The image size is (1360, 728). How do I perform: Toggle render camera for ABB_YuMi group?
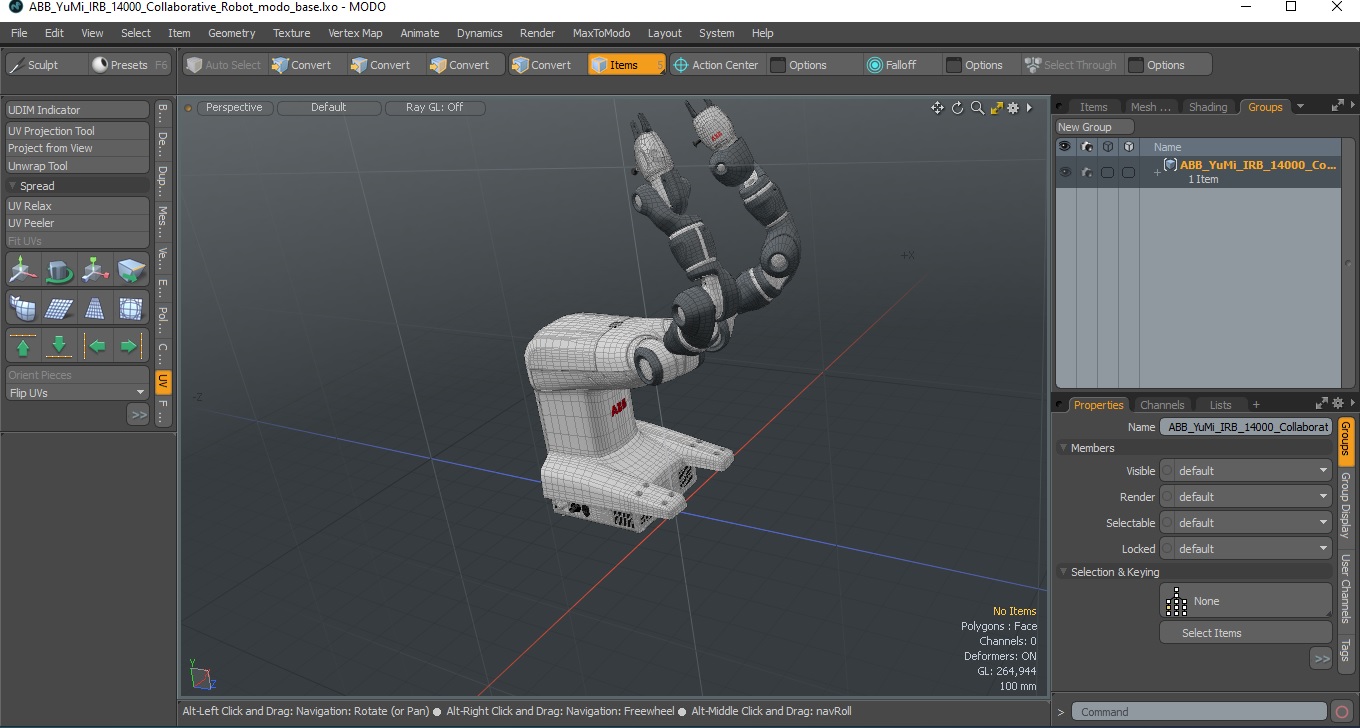tap(1086, 172)
